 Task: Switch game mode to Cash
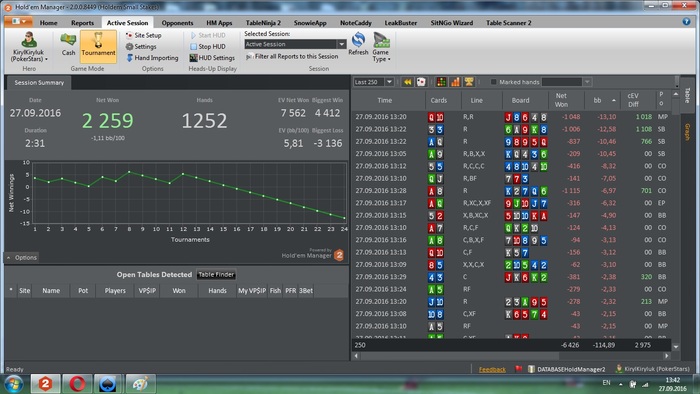click(68, 45)
